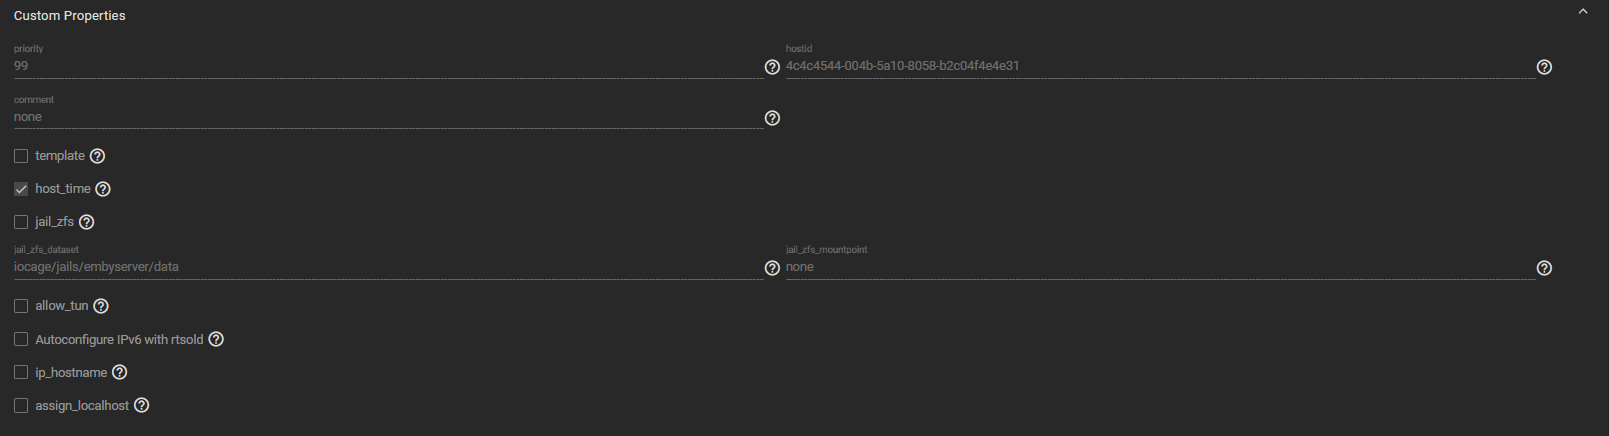Click the priority input field
Viewport: 1609px width, 436px height.
tap(387, 66)
